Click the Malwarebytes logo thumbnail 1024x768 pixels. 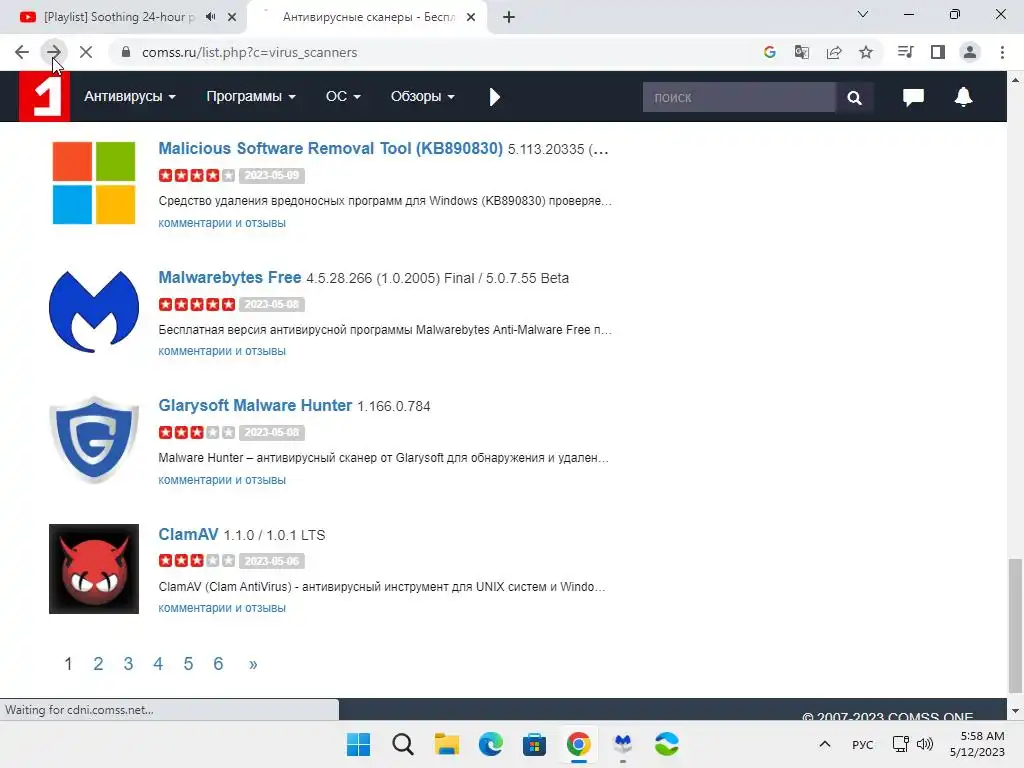coord(93,312)
